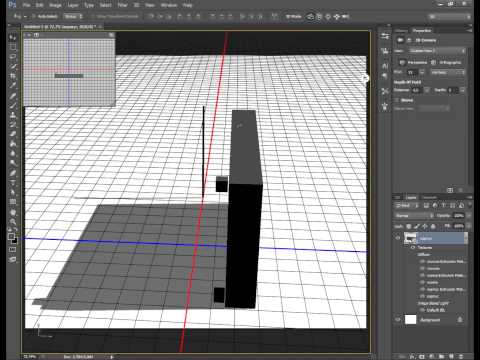This screenshot has width=480, height=360.
Task: Open the lens units dropdown beside FOV
Action: tap(448, 72)
